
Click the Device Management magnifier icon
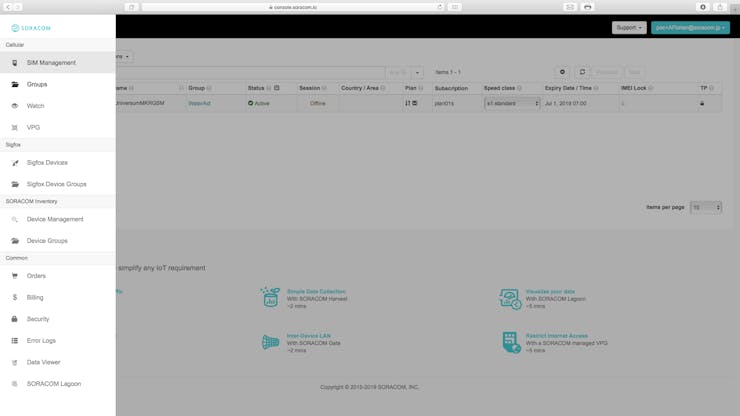(15, 220)
